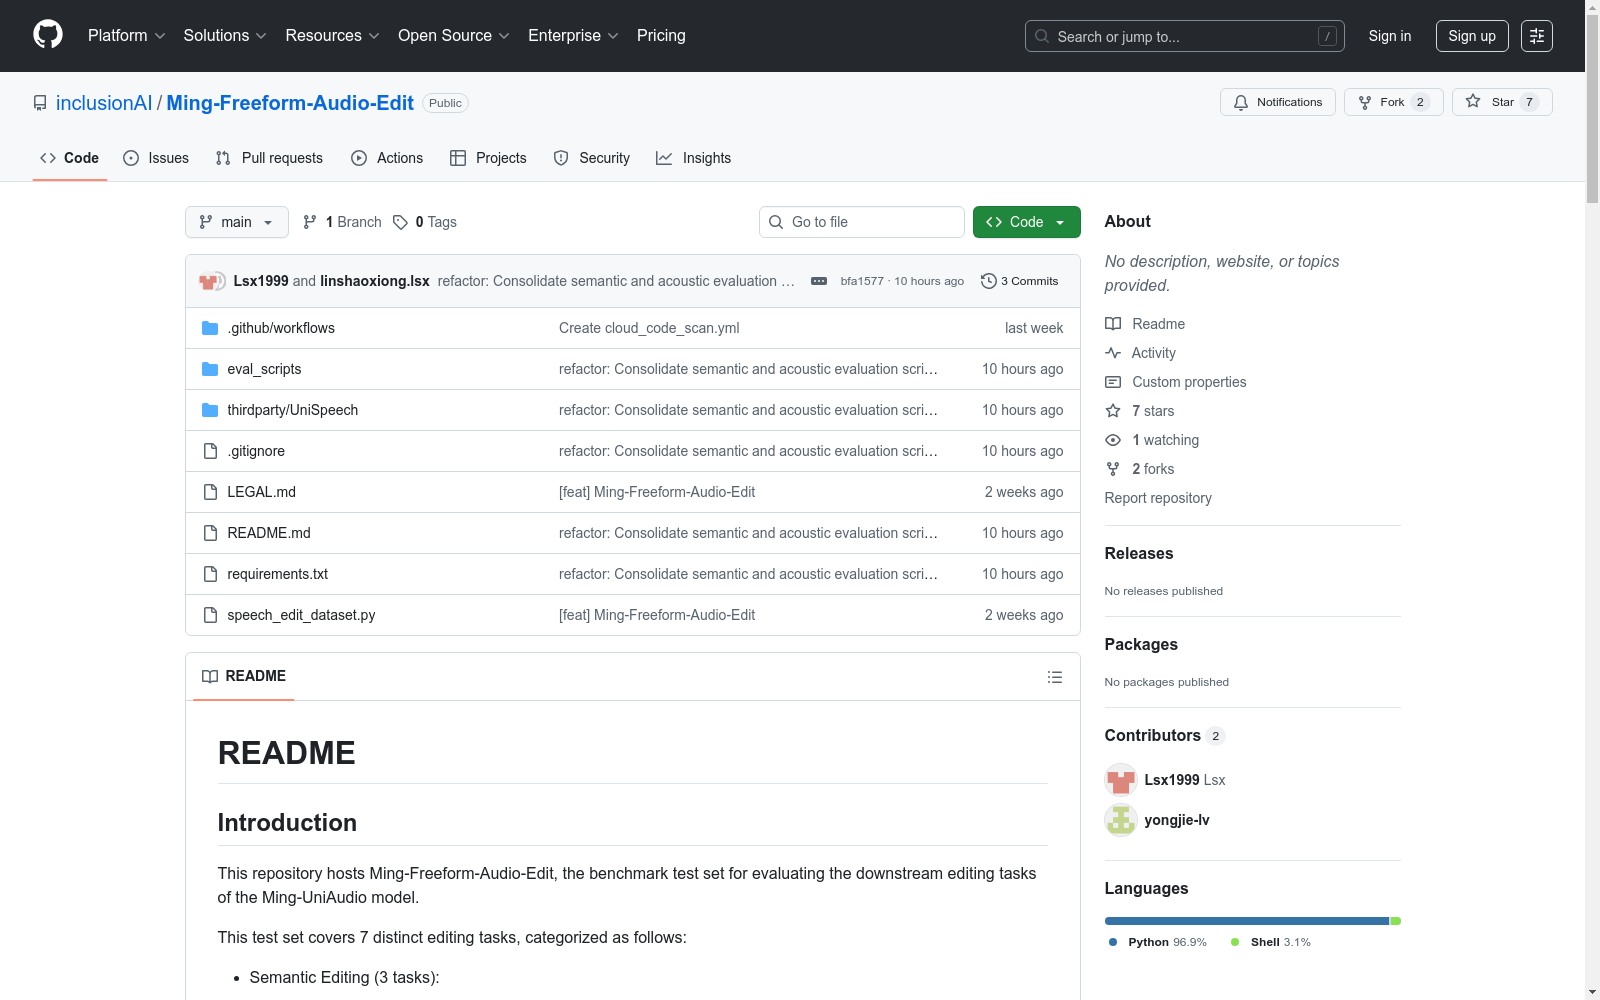Expand the Platform menu
The height and width of the screenshot is (1000, 1600).
[127, 36]
